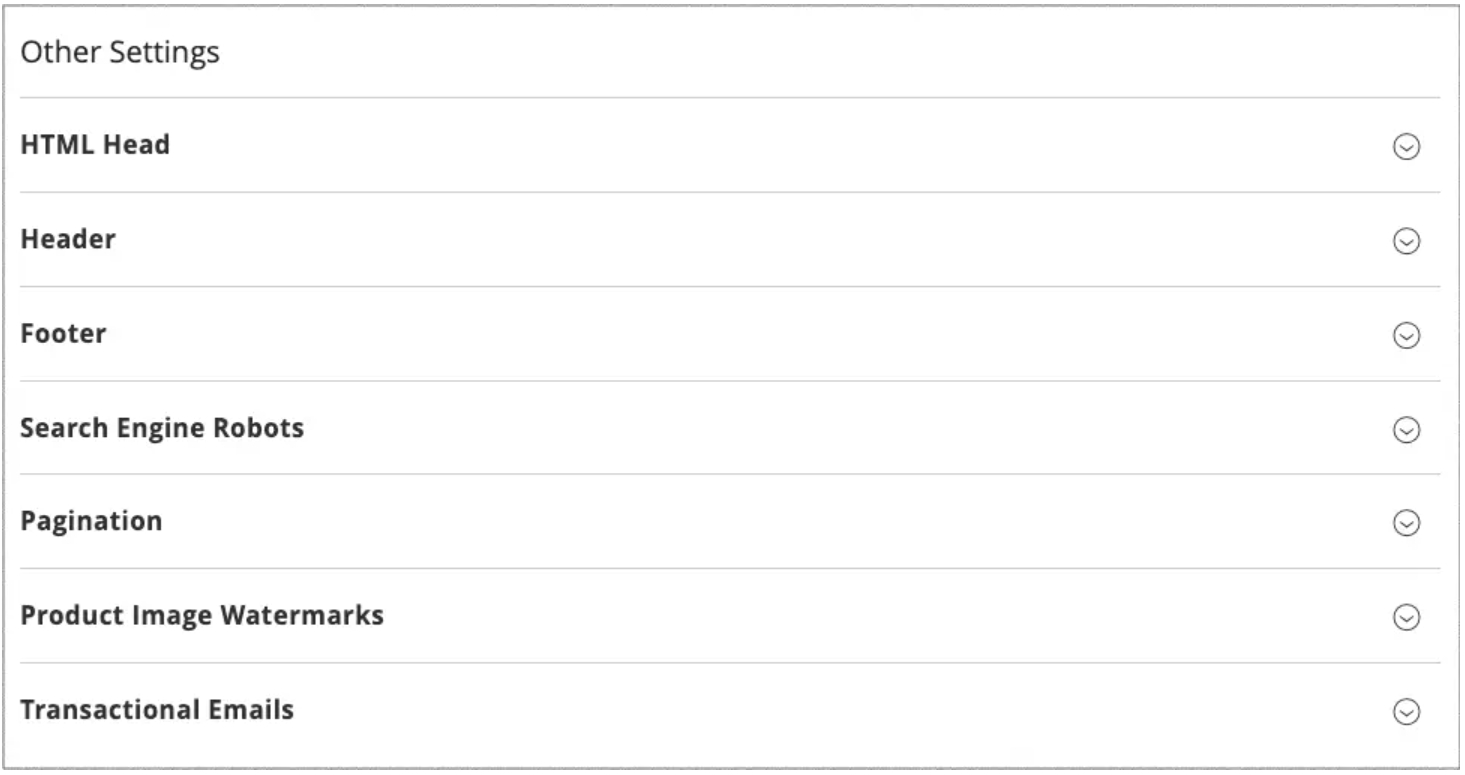Expand the Pagination section title
Viewport: 1465px width, 775px height.
point(91,522)
